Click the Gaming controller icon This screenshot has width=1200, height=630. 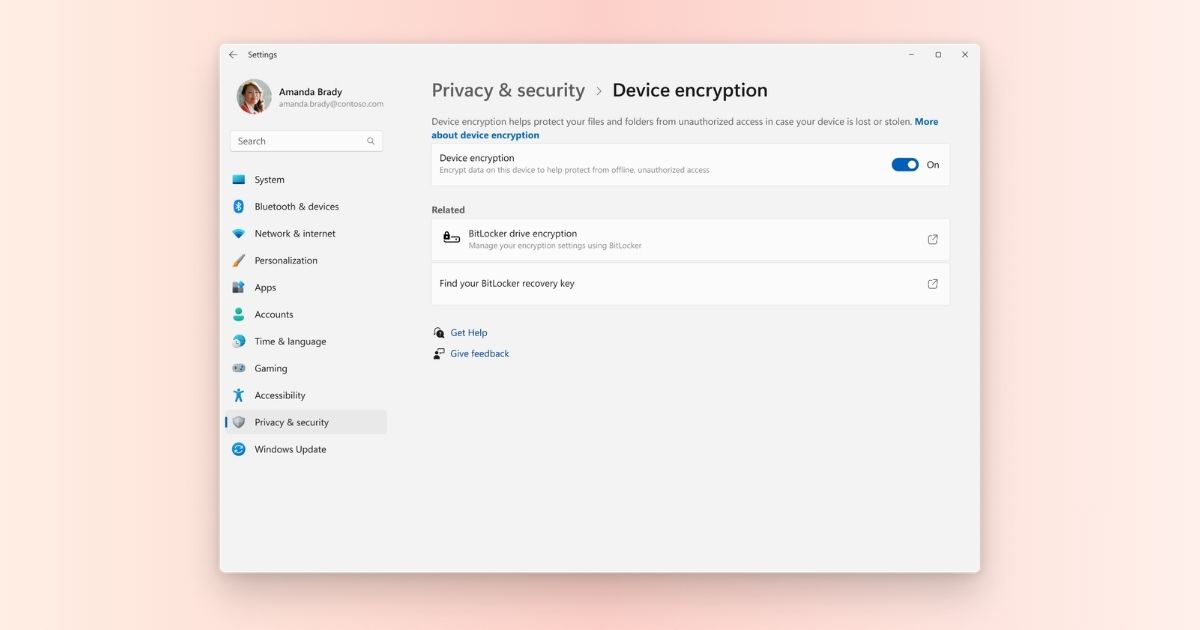239,368
